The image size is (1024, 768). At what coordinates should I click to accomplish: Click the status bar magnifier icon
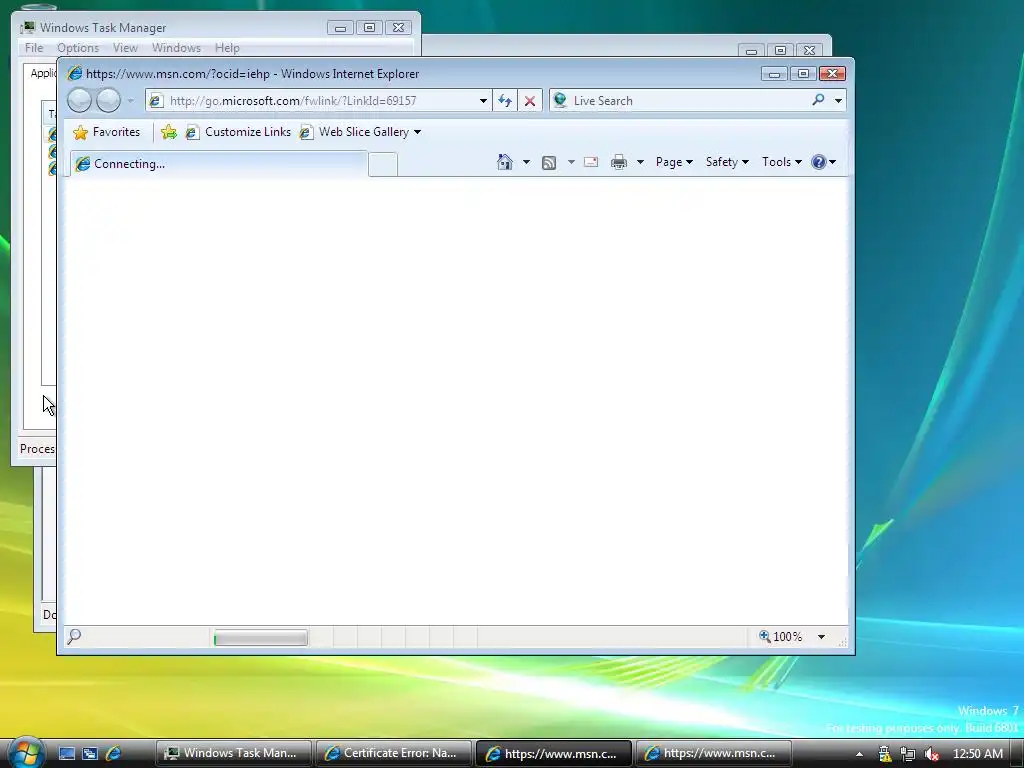click(x=74, y=635)
